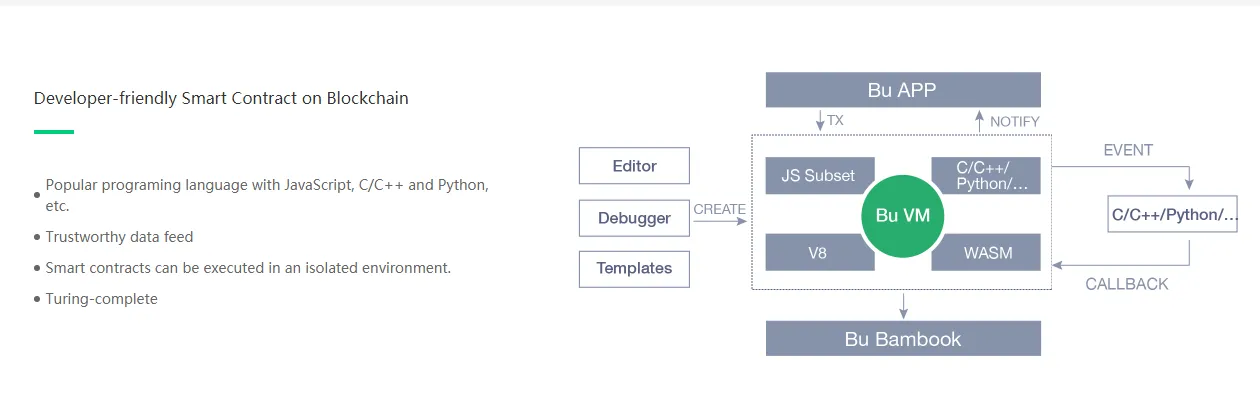Click the TX down arrow
Screen dimensions: 1260x420
pyautogui.click(x=820, y=120)
